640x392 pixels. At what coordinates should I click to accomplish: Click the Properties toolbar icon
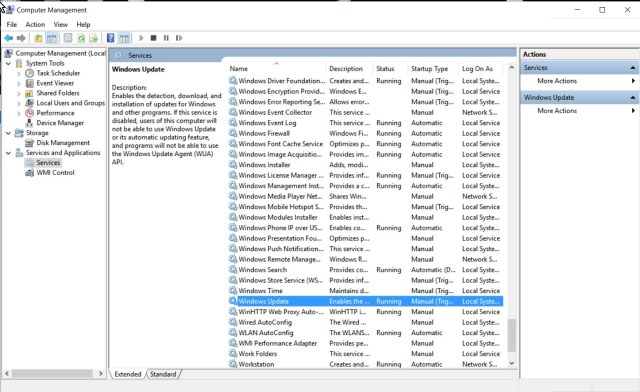68,38
